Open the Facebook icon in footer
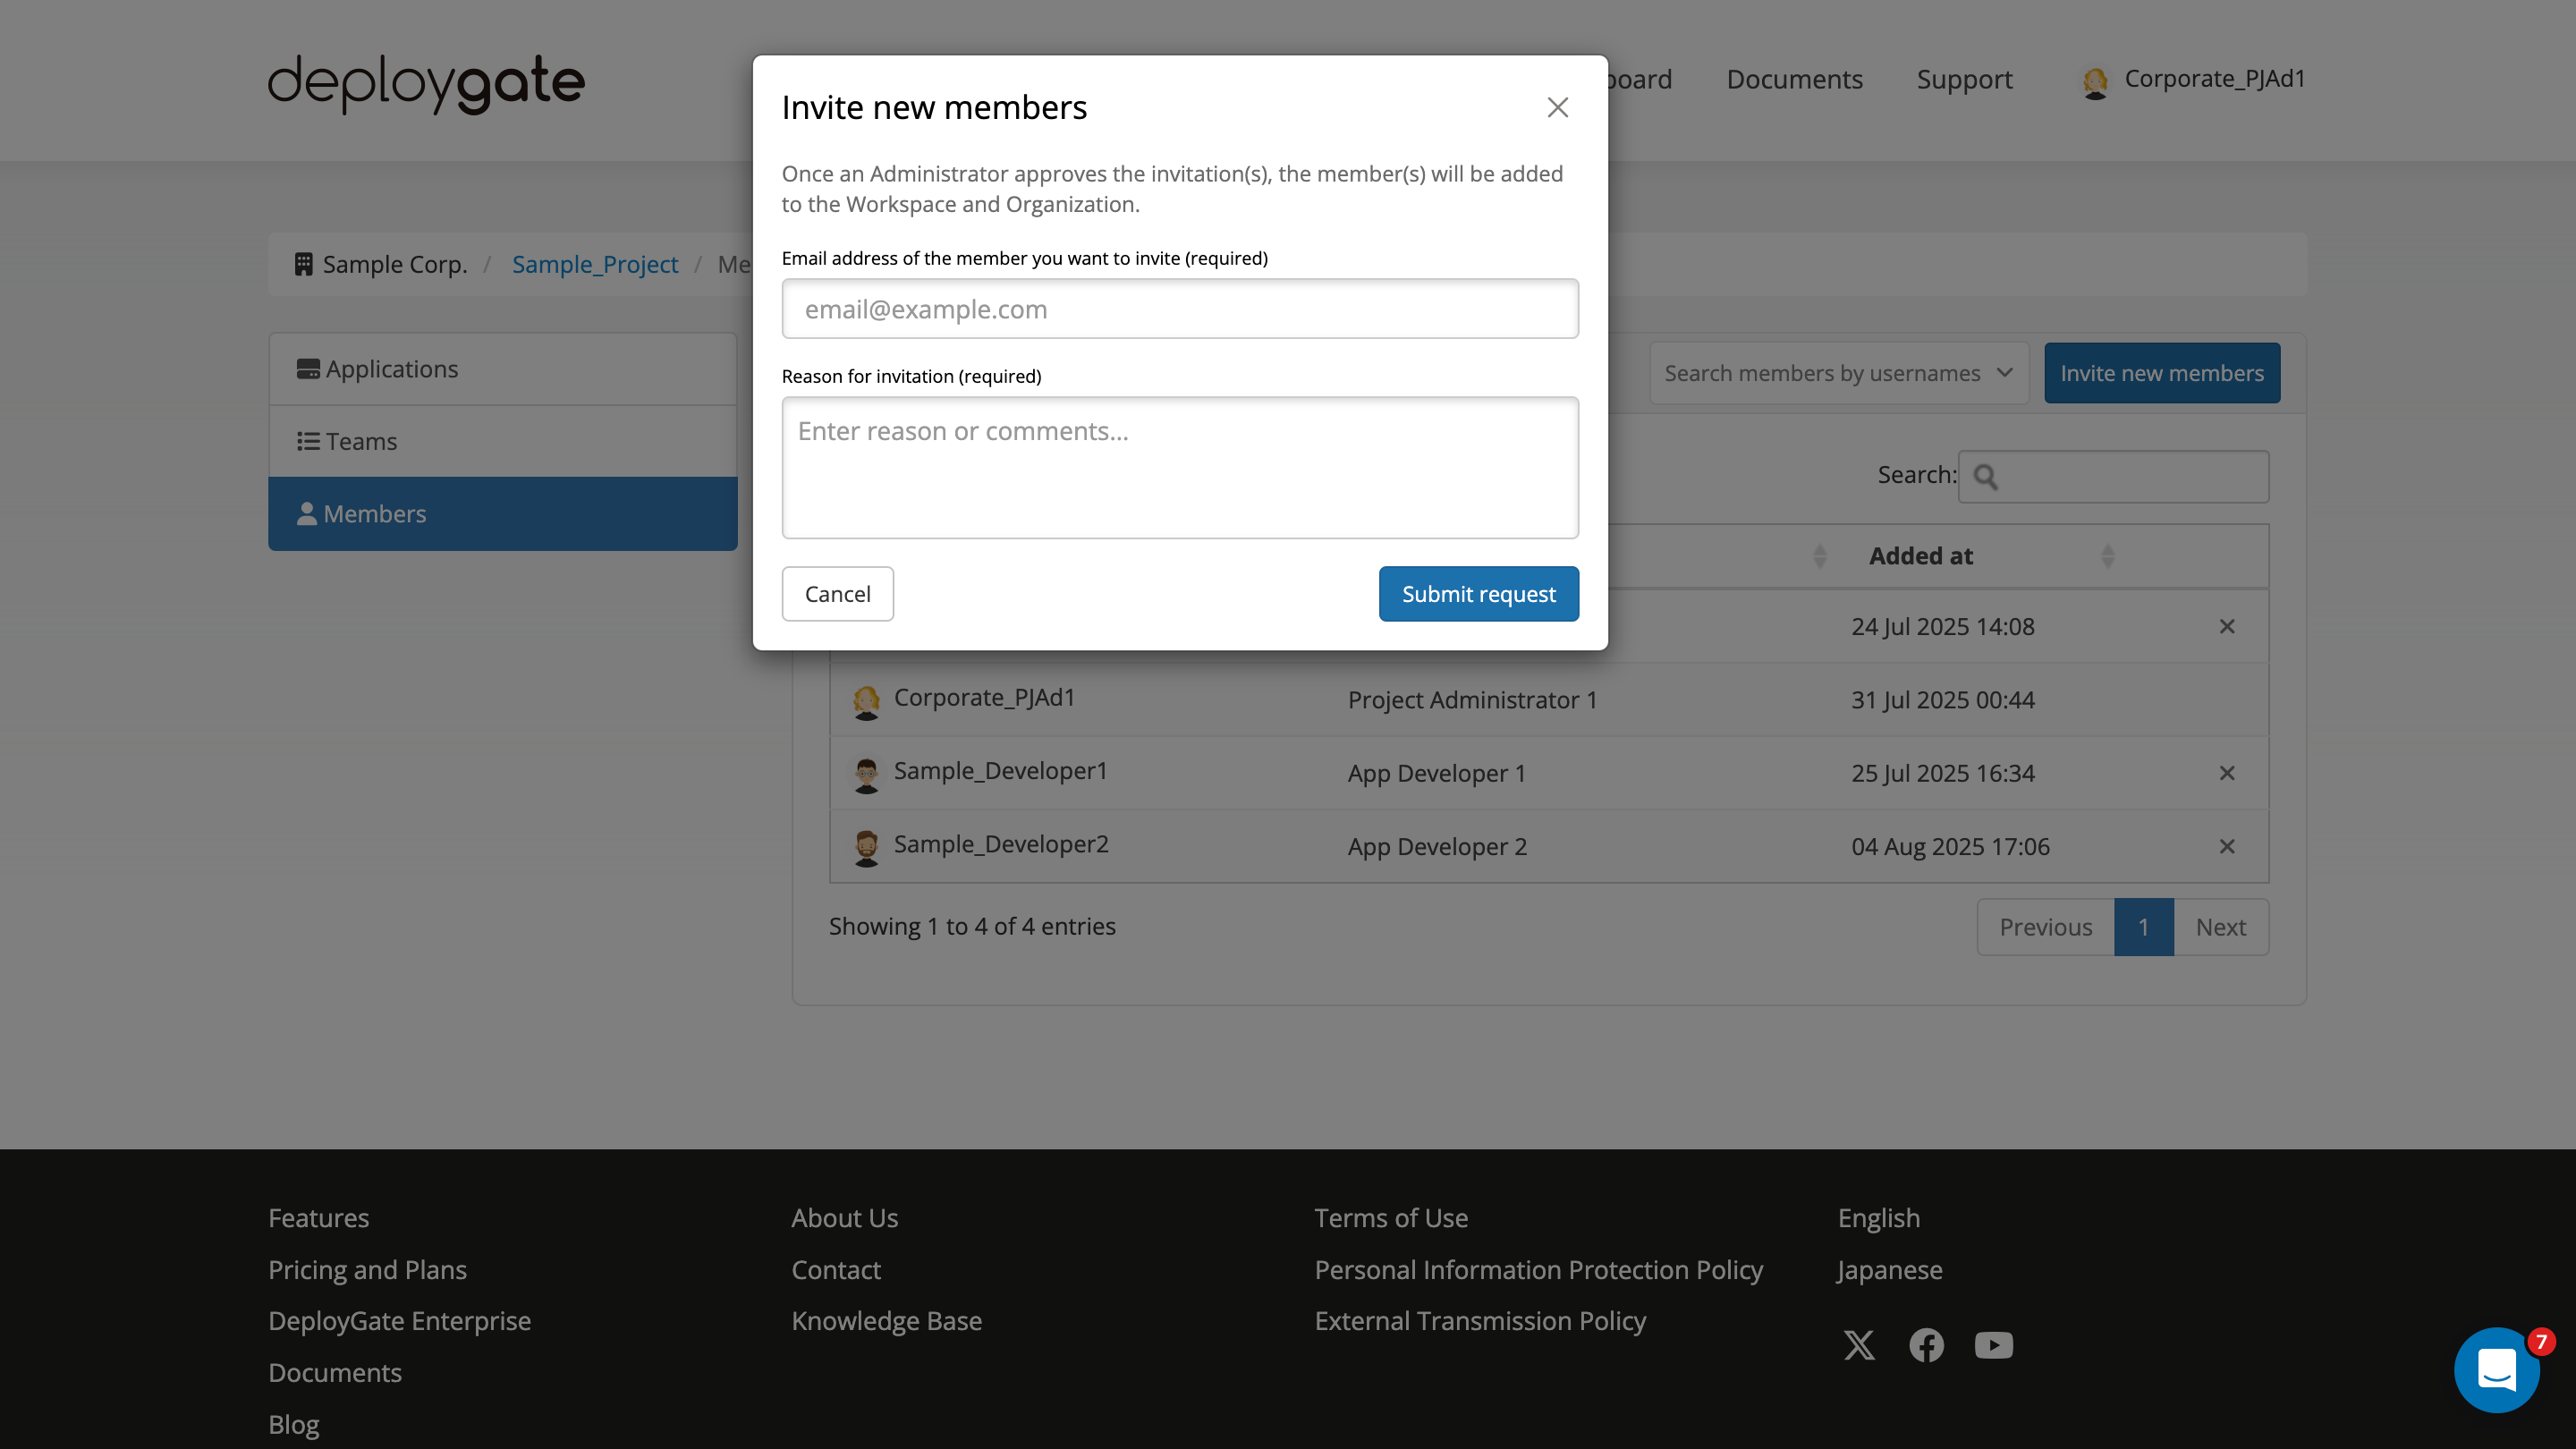 1926,1345
